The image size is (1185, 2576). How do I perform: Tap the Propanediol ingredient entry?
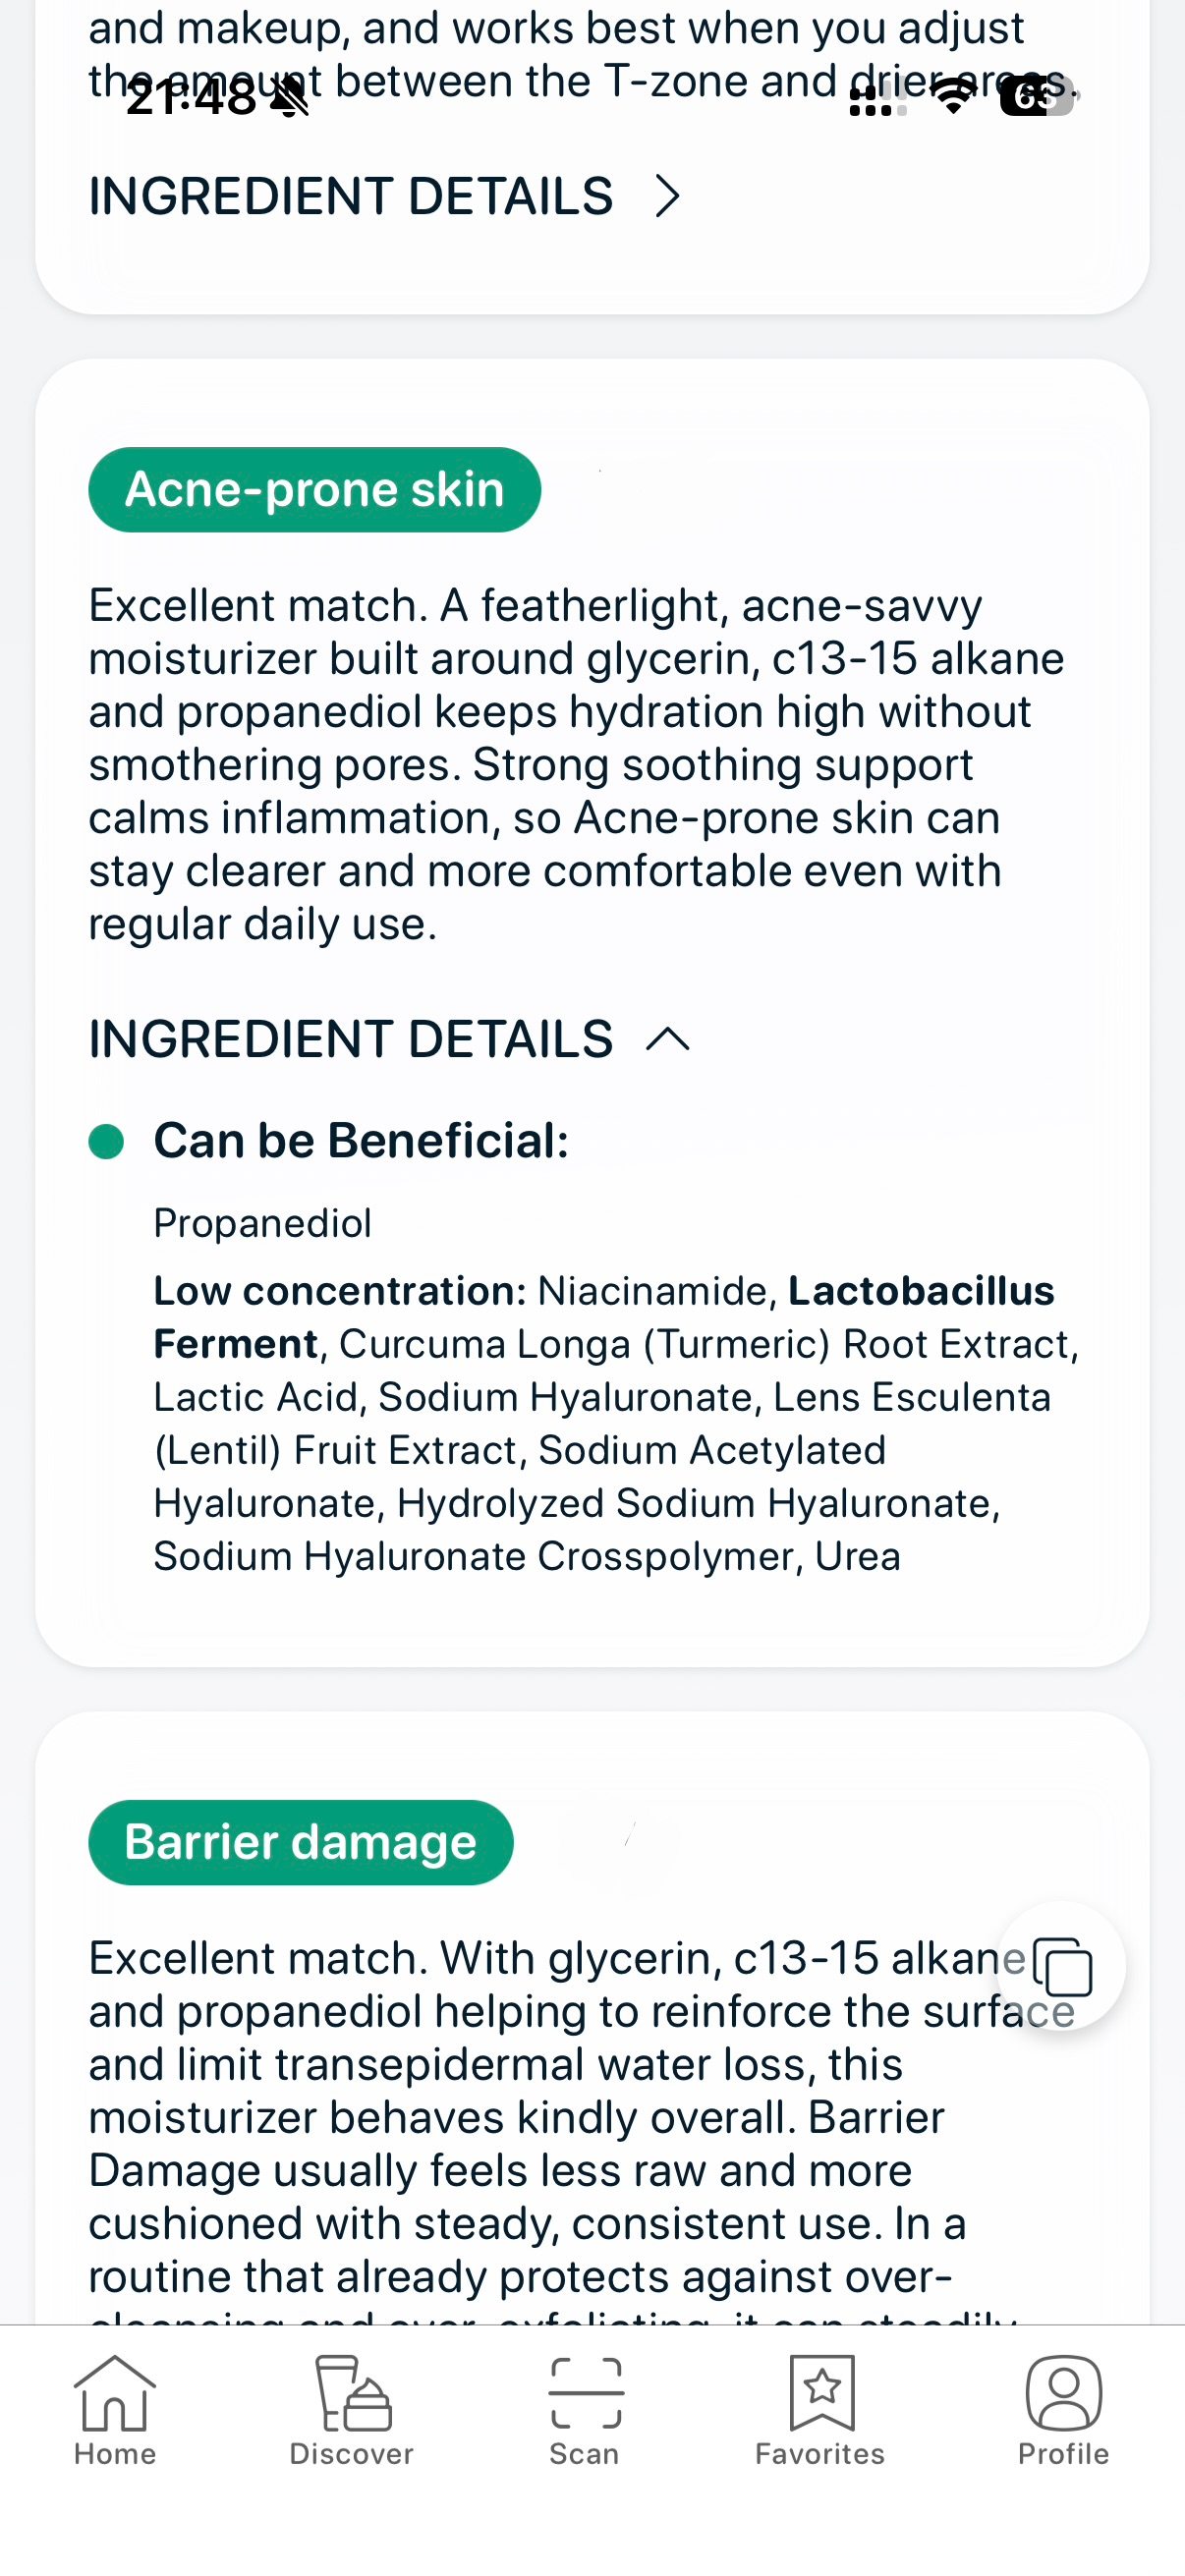tap(263, 1222)
